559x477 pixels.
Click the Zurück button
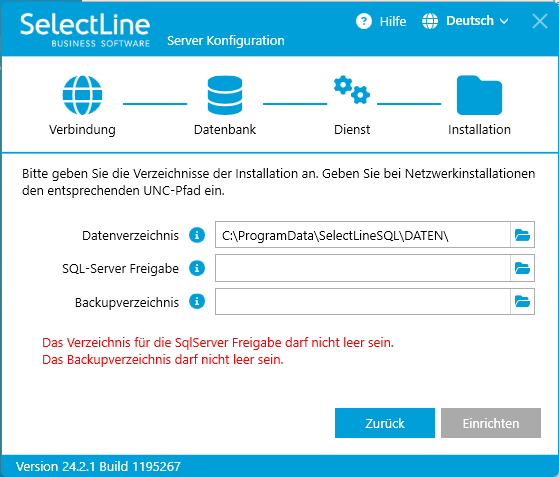385,423
